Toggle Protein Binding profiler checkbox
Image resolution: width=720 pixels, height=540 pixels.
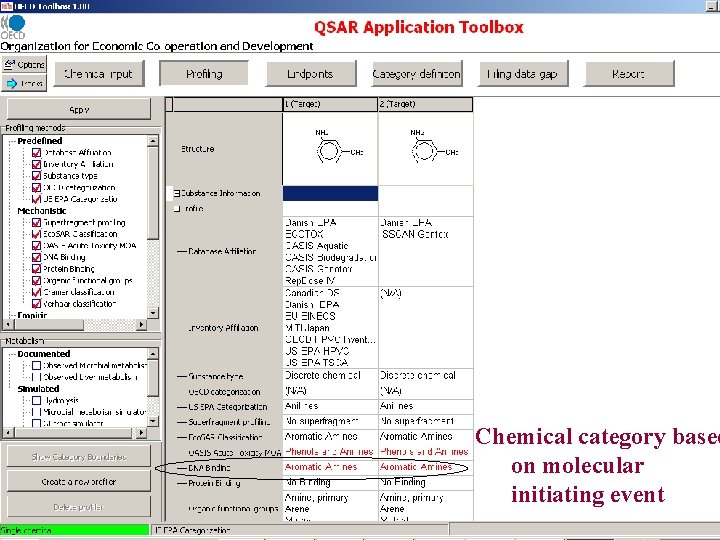coord(36,269)
